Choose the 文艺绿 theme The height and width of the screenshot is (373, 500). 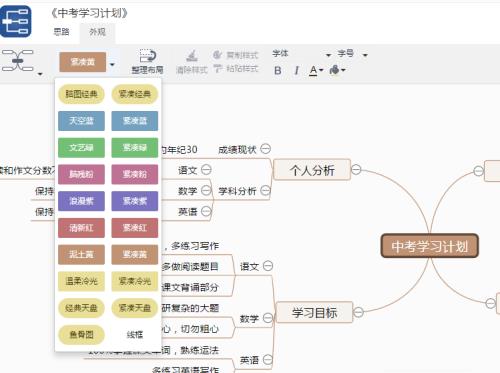tap(81, 148)
